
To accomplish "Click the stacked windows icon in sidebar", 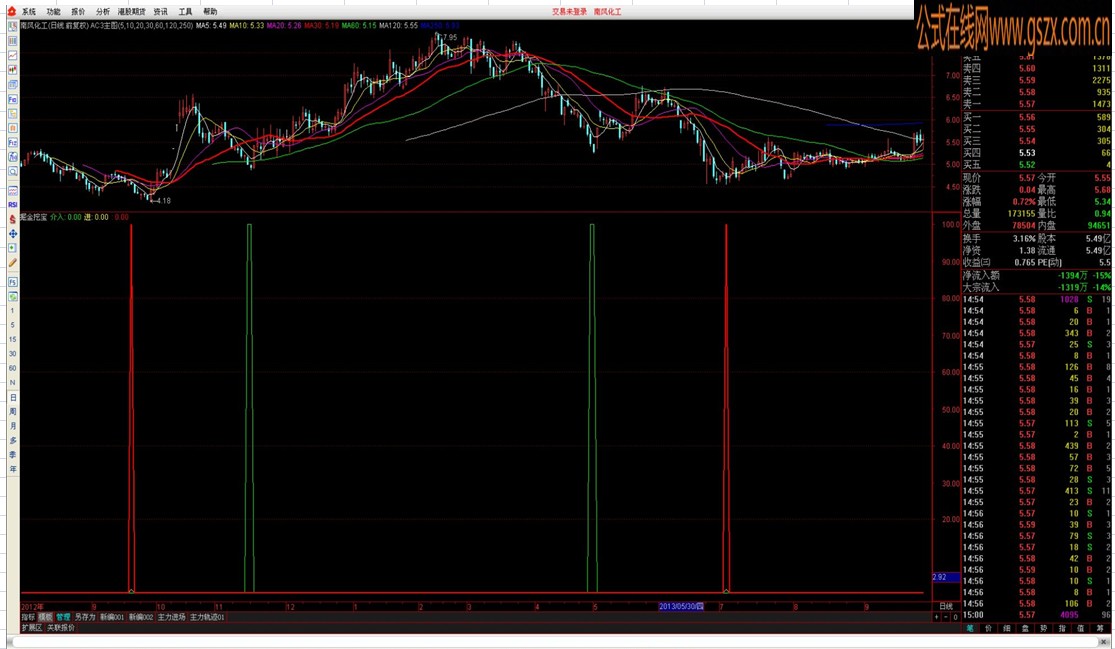I will [x=13, y=85].
